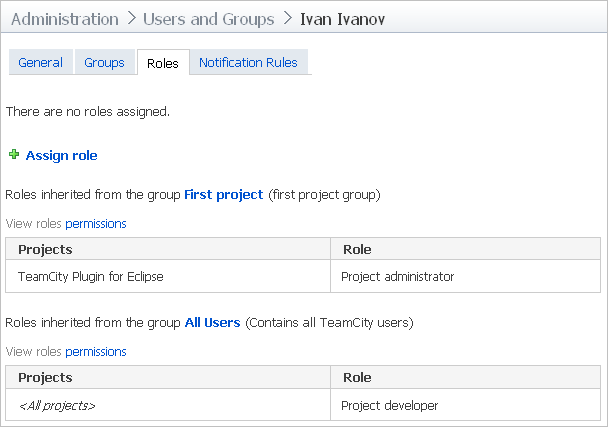Go to Administration breadcrumb
The height and width of the screenshot is (427, 608).
pyautogui.click(x=65, y=19)
